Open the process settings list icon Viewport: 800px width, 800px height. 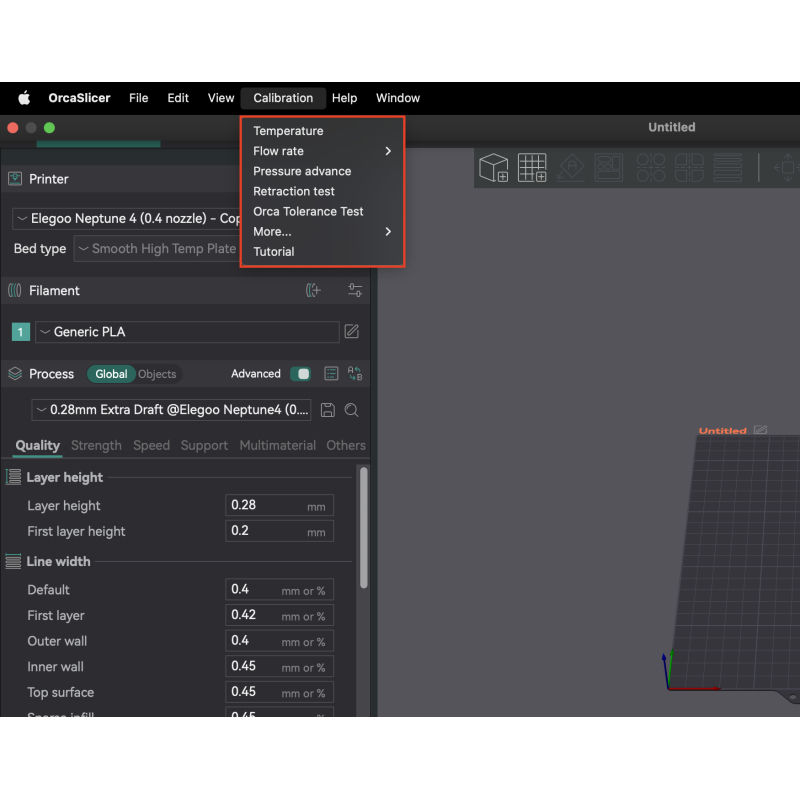(x=331, y=374)
